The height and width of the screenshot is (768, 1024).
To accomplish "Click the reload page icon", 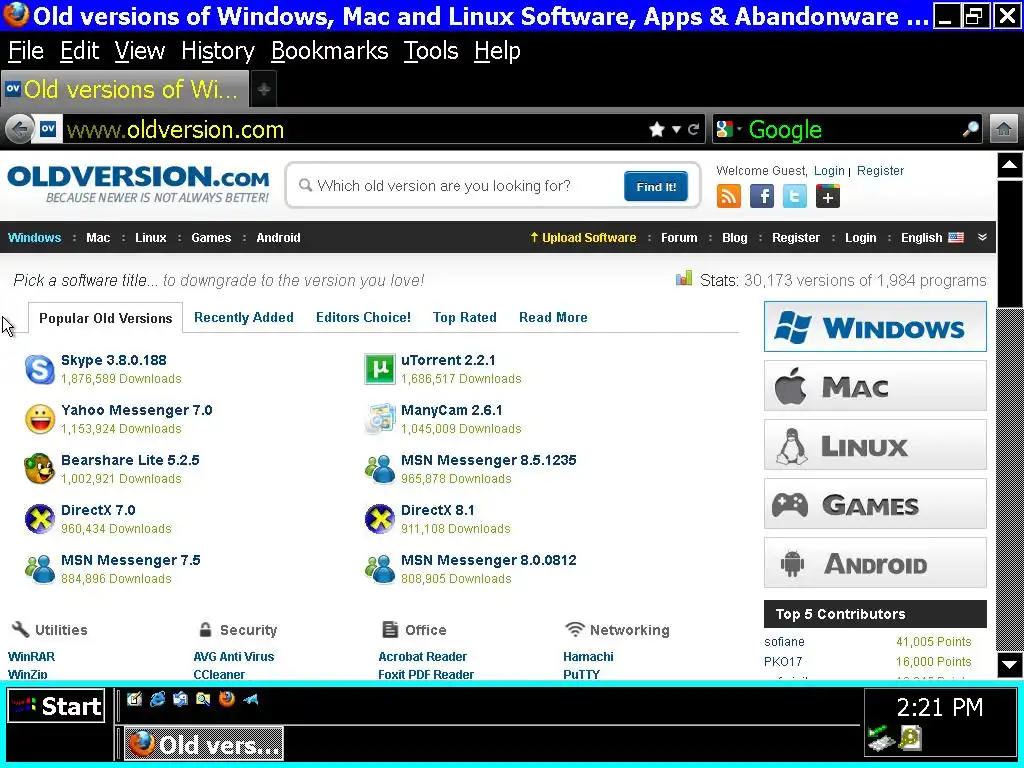I will 694,129.
